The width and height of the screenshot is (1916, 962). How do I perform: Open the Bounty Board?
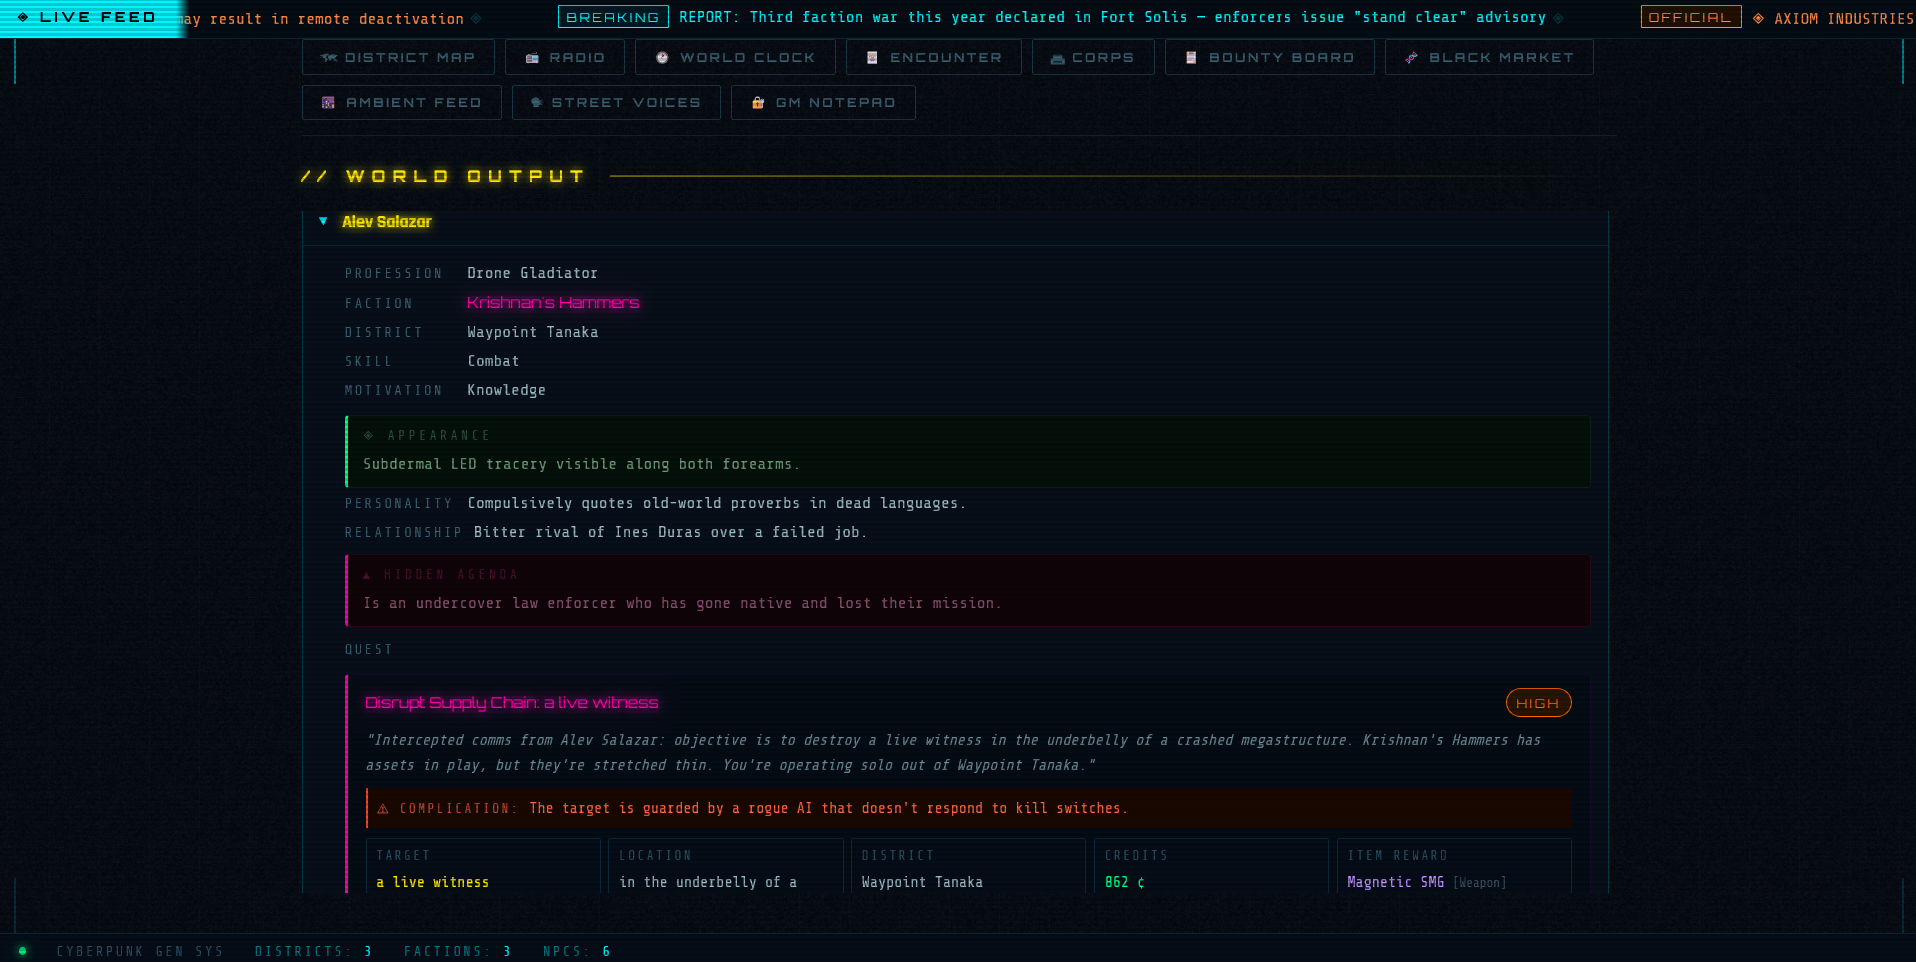coord(1270,58)
